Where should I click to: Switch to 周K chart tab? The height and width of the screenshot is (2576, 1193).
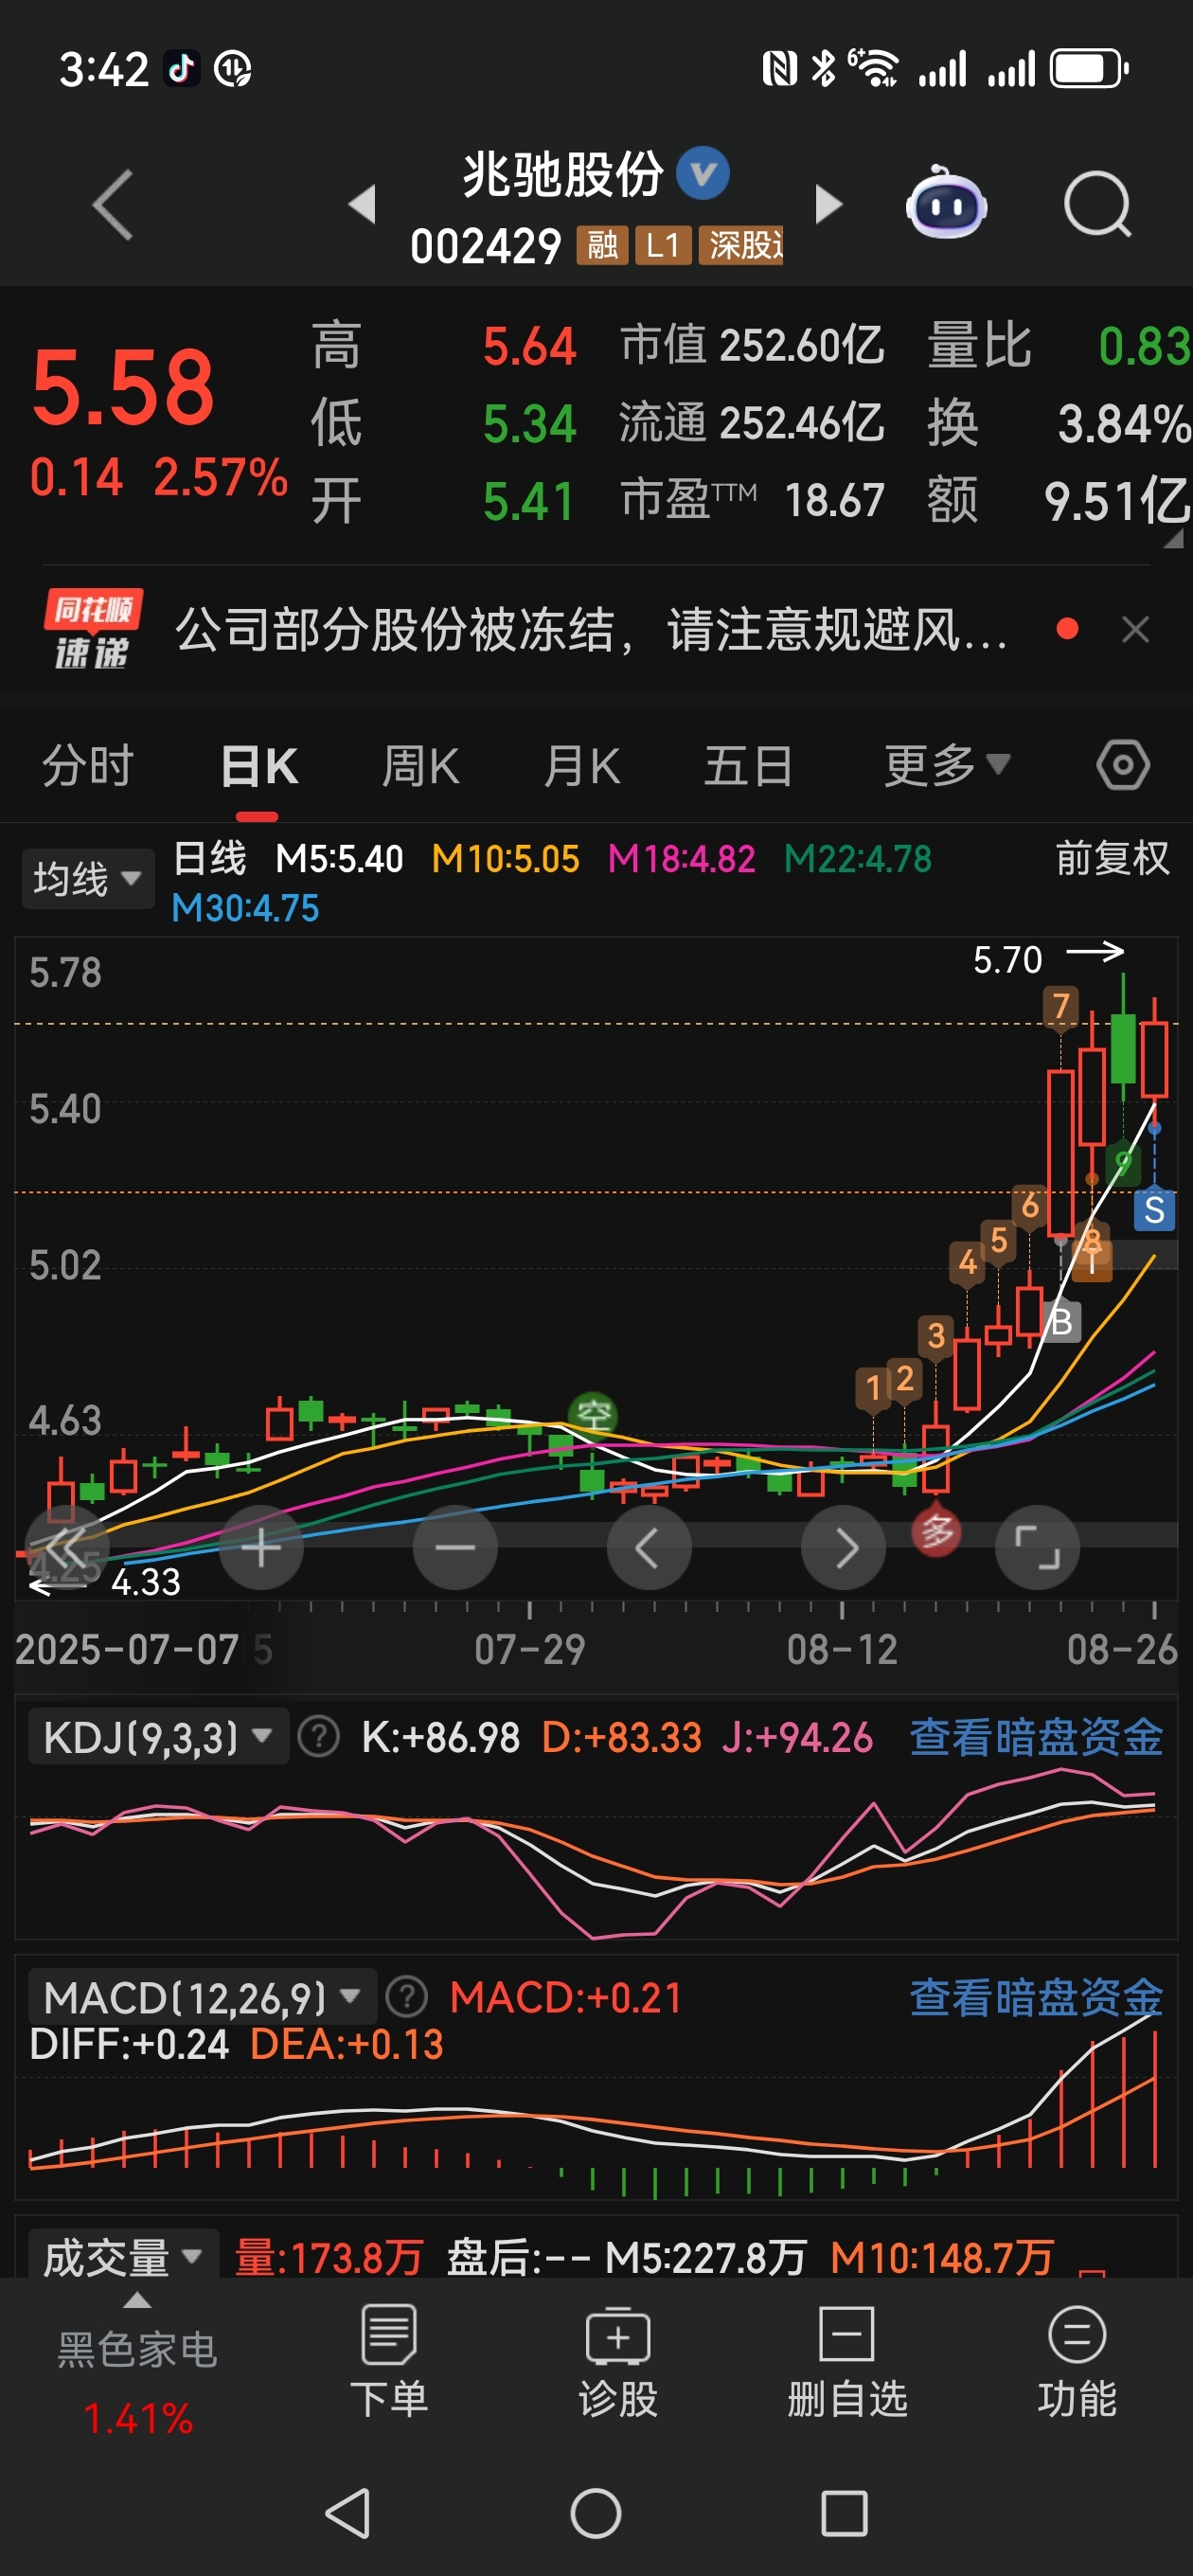(421, 767)
